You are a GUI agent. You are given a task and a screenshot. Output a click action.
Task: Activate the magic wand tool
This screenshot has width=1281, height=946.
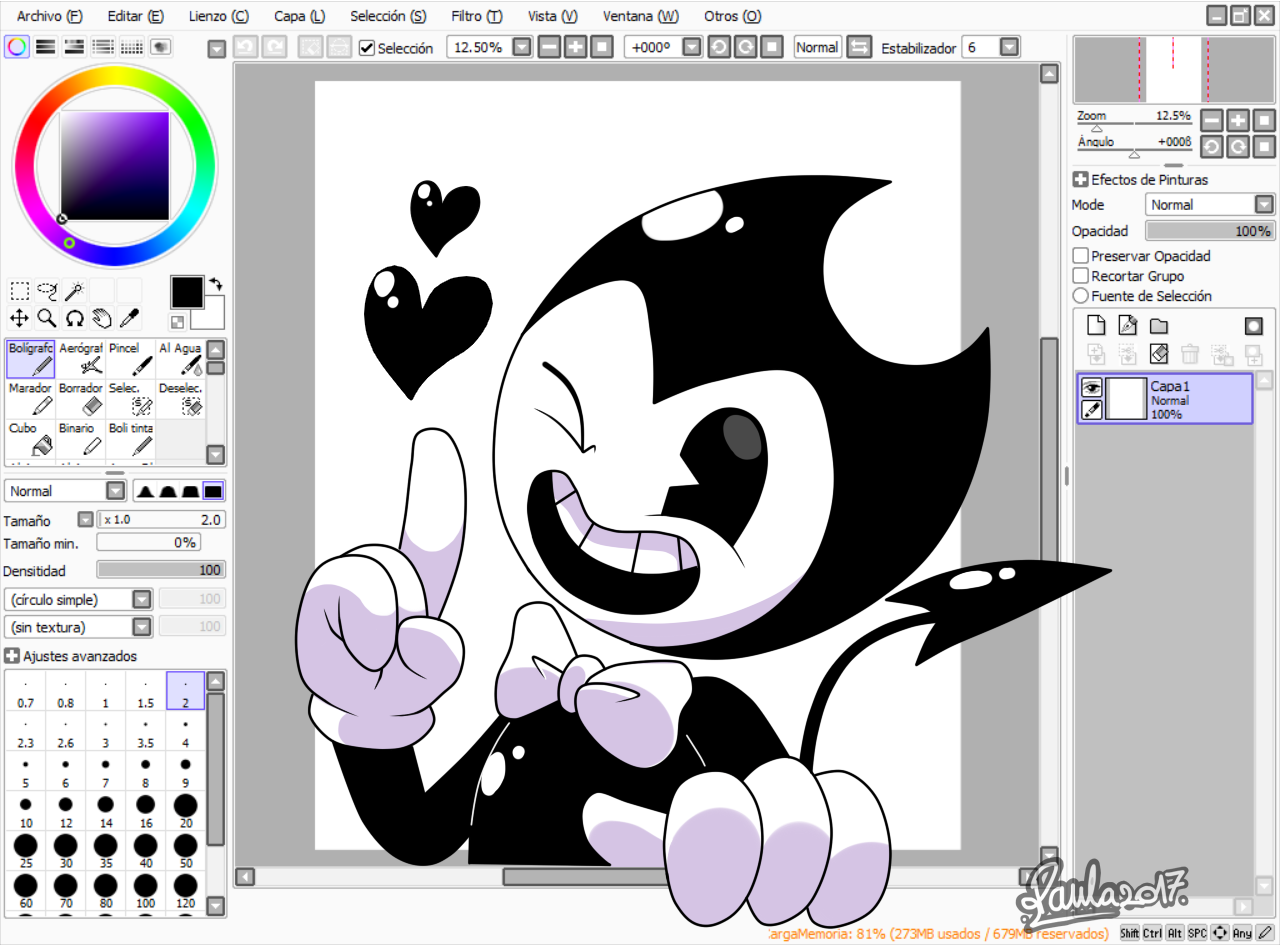click(x=74, y=291)
